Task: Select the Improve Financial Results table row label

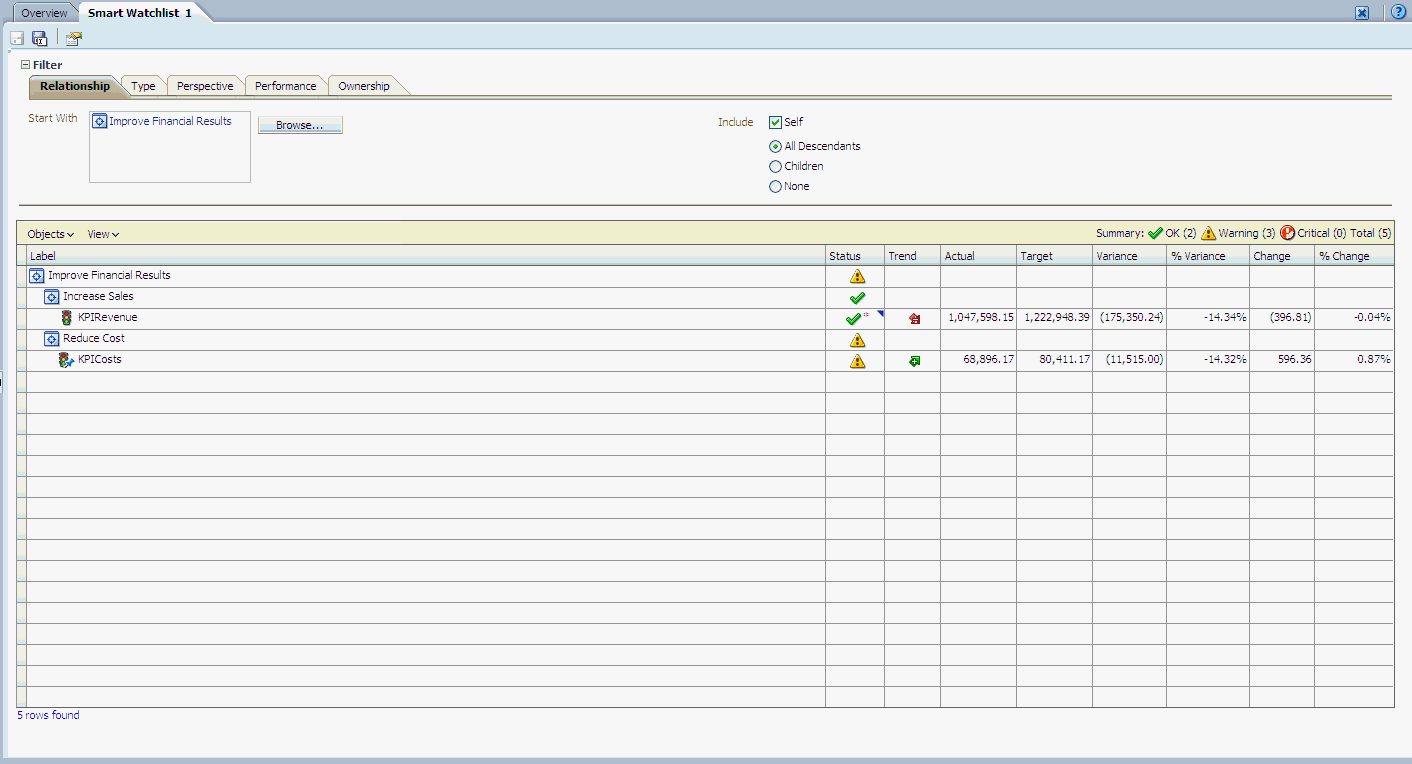Action: [109, 276]
